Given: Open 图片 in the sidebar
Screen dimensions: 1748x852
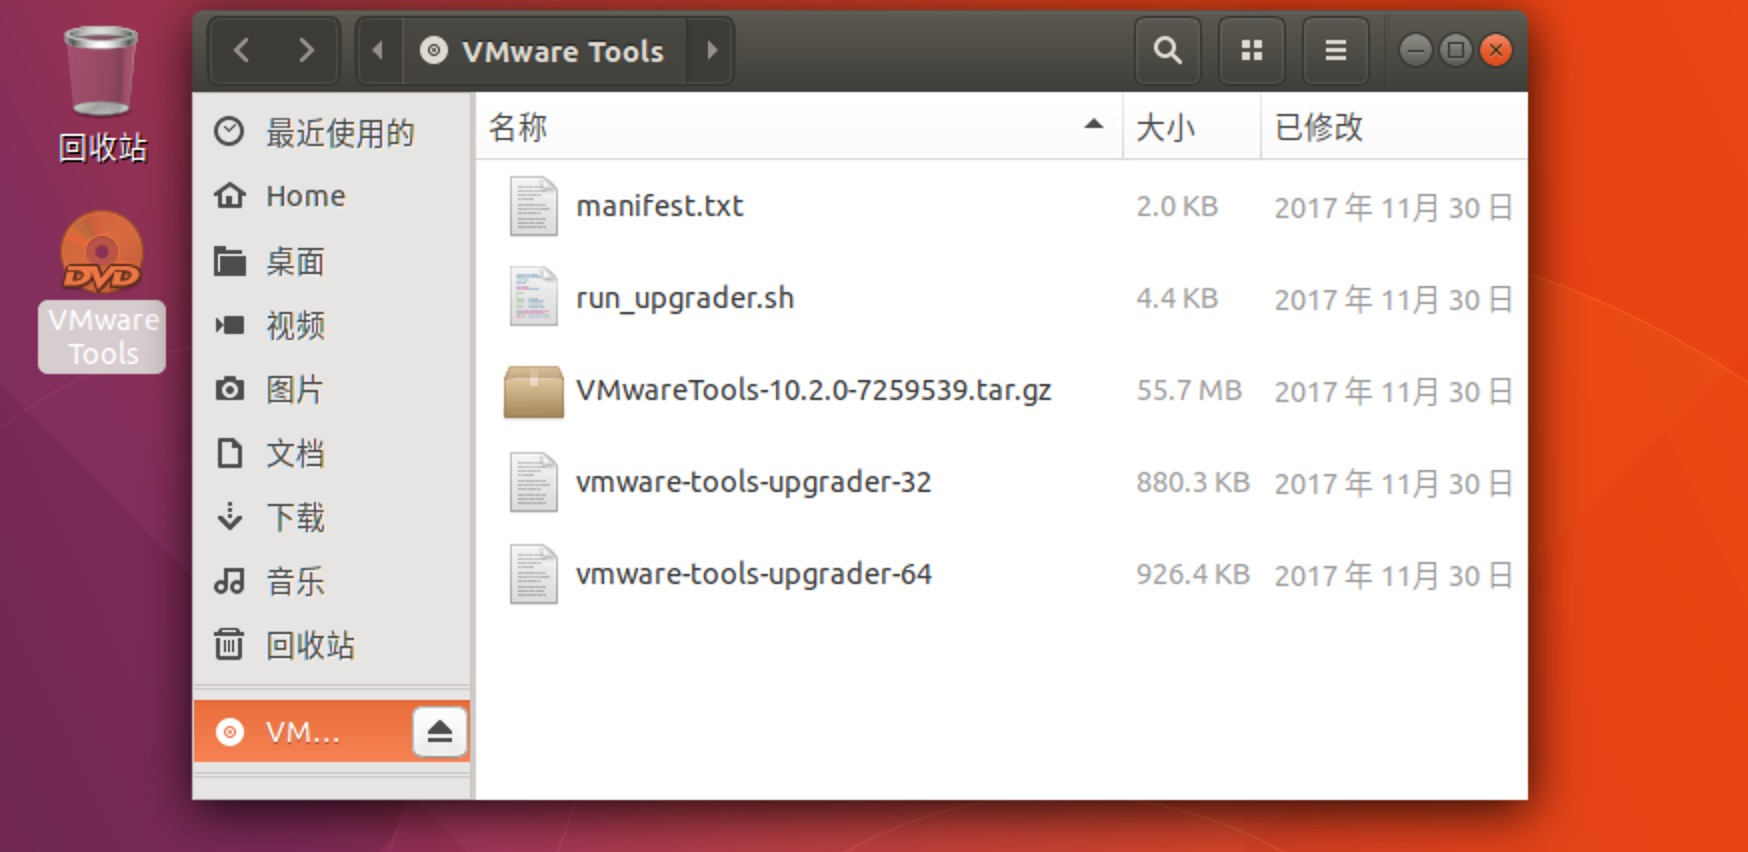Looking at the screenshot, I should (332, 389).
